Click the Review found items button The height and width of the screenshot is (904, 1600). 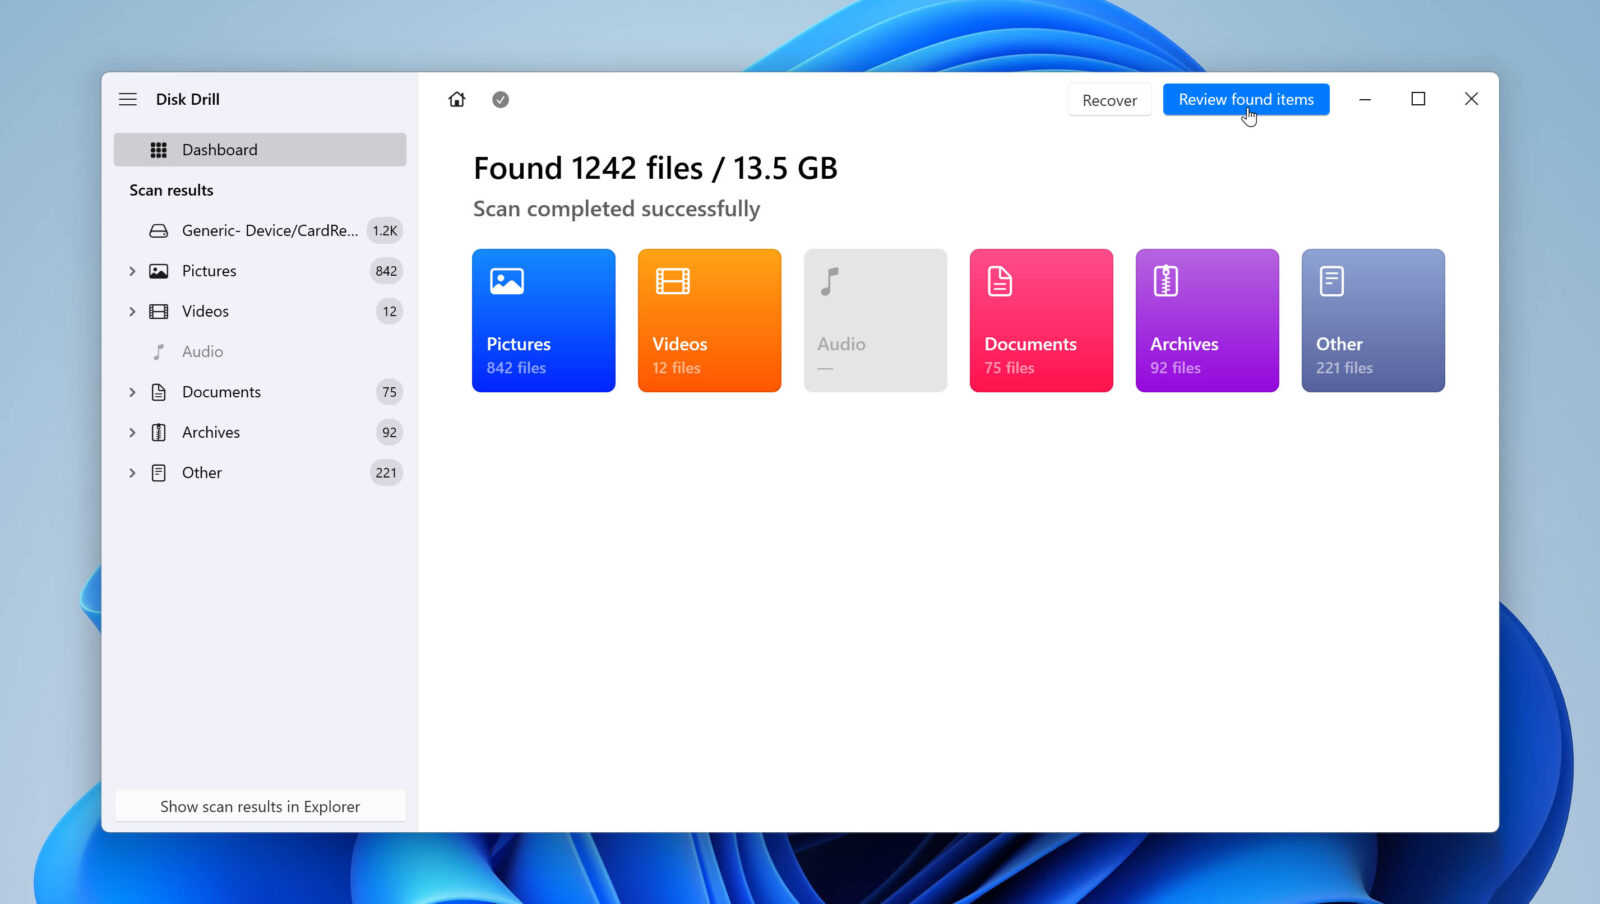coord(1246,99)
